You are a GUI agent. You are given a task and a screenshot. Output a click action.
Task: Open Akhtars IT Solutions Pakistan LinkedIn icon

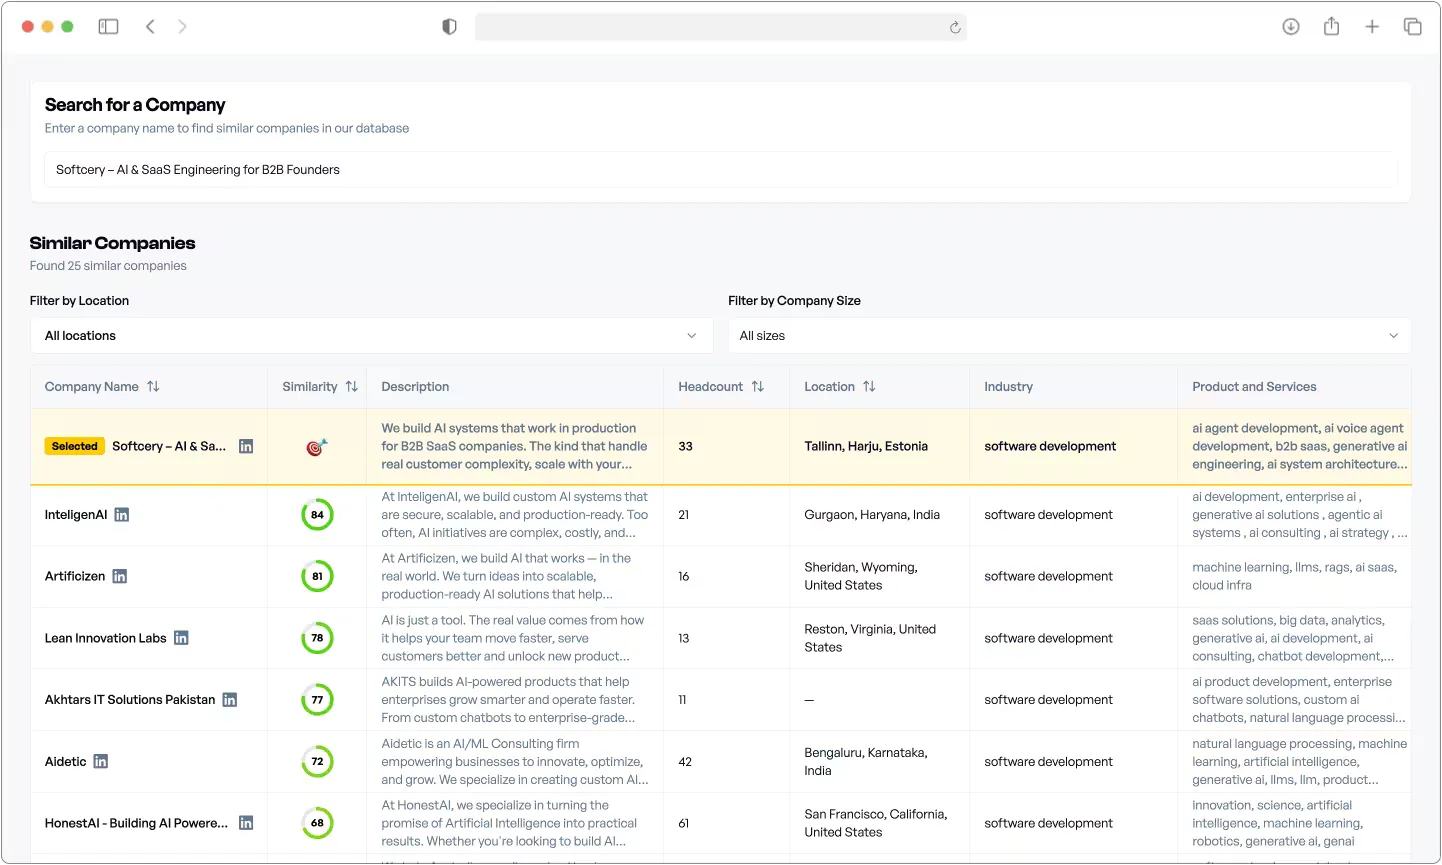230,700
